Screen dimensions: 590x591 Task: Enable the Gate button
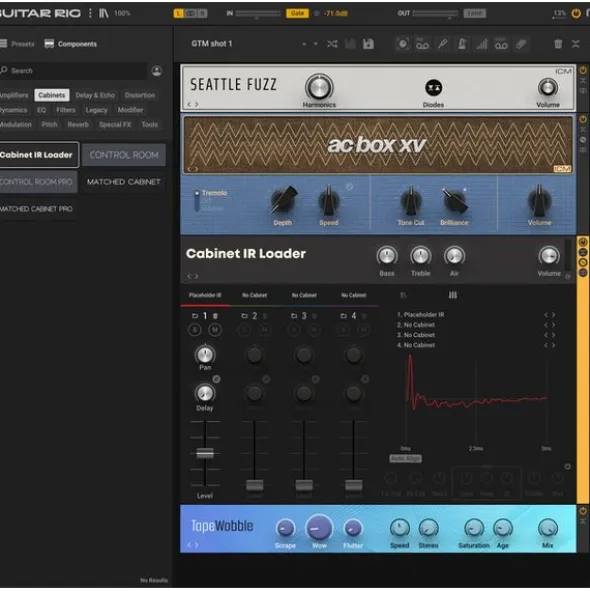tap(297, 13)
